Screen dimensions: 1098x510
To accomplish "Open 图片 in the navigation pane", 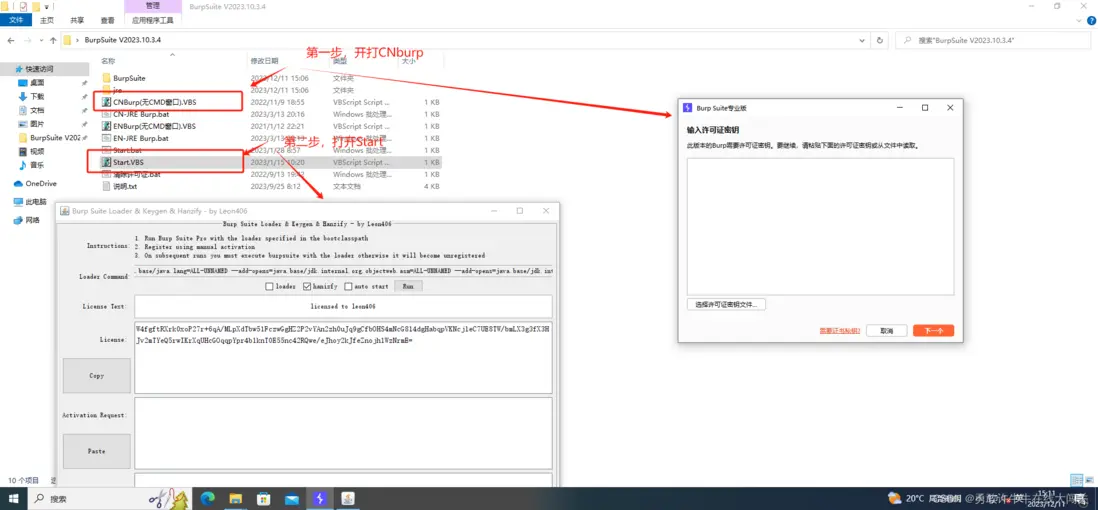I will tap(37, 124).
